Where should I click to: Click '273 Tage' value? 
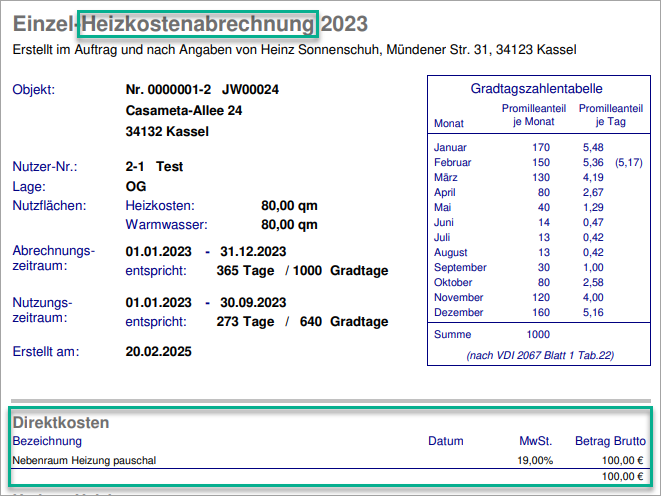pyautogui.click(x=245, y=322)
